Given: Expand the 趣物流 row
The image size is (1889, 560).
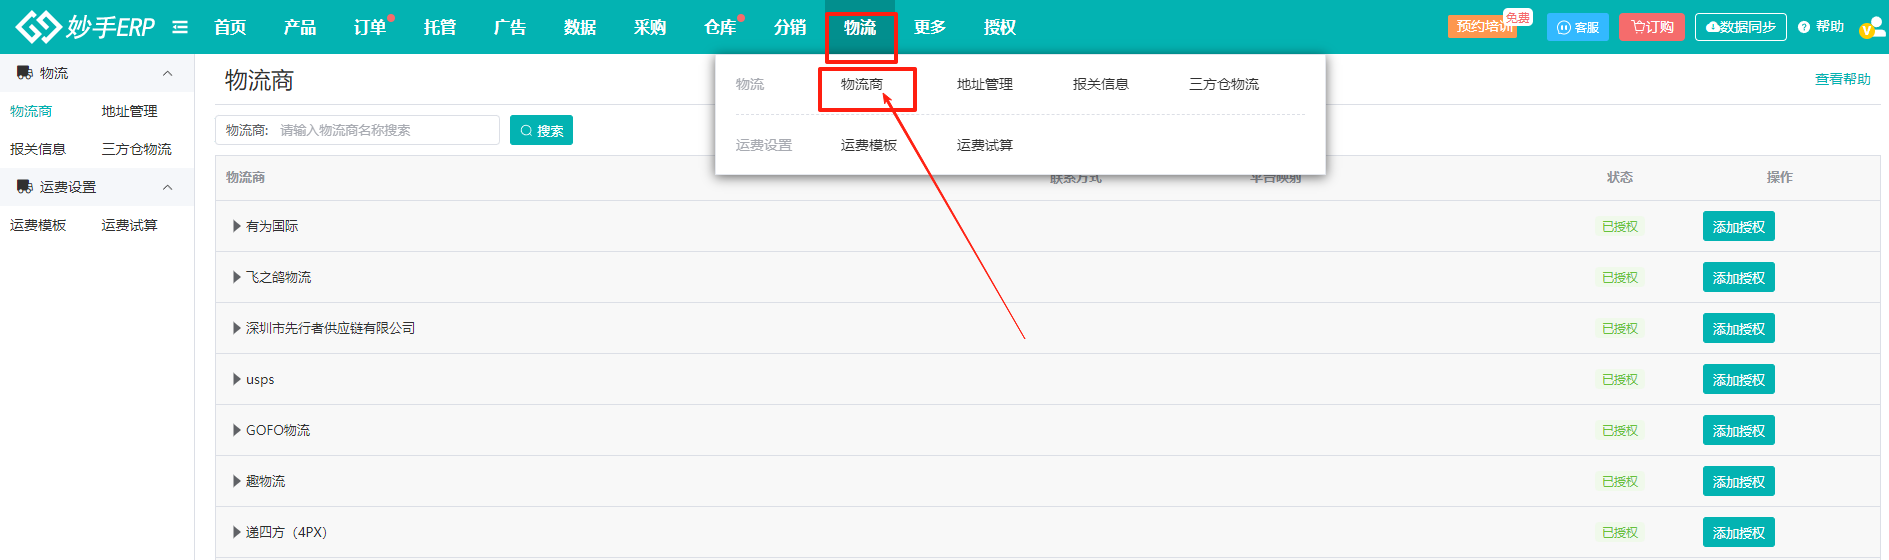Looking at the screenshot, I should [237, 481].
